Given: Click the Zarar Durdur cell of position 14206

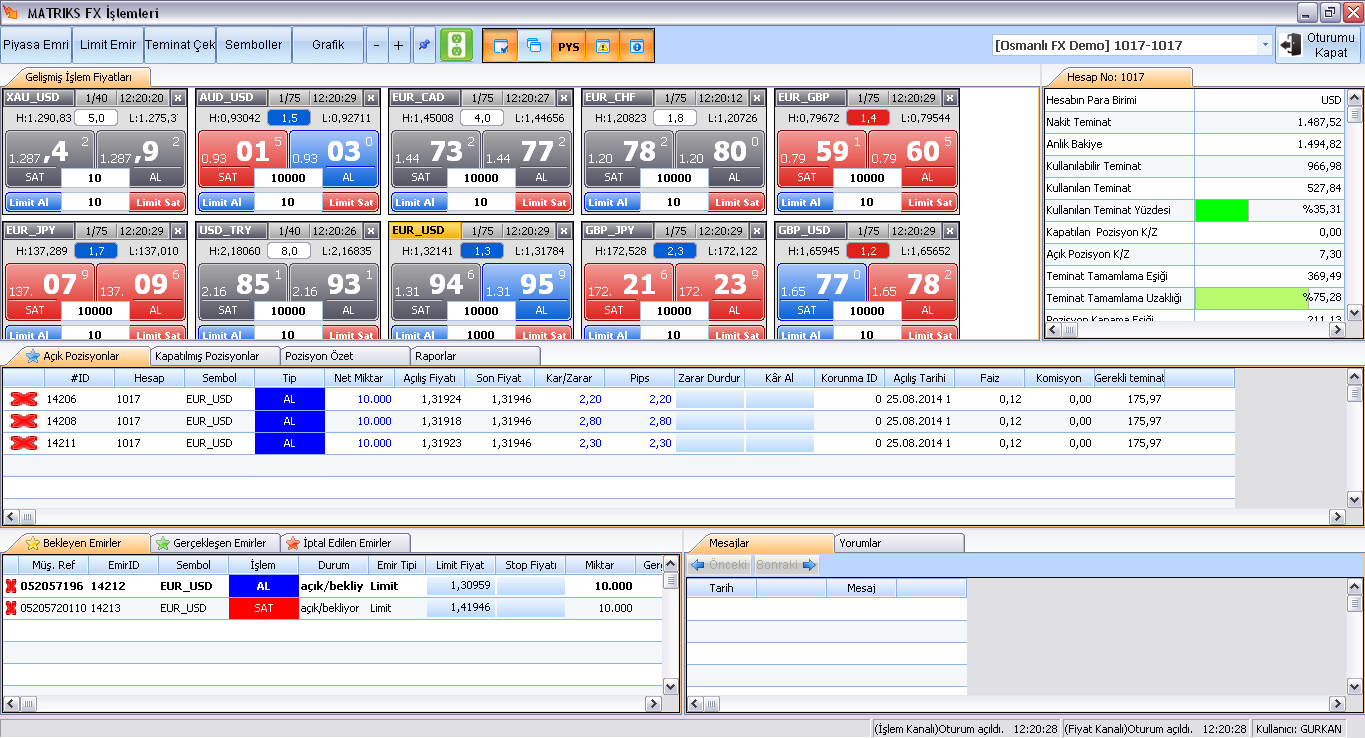Looking at the screenshot, I should click(x=710, y=399).
